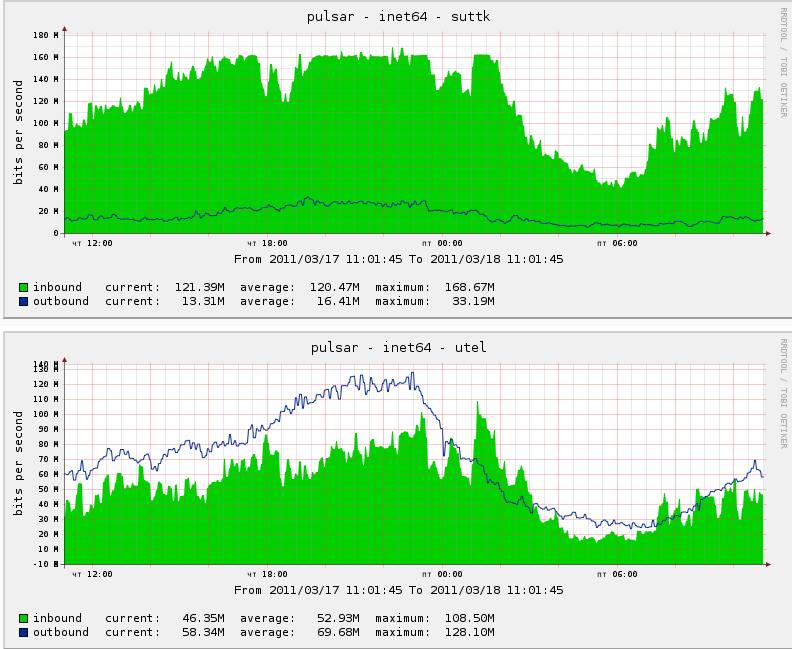Viewport: 792px width, 649px height.
Task: Click blue outbound swatch in suttk legend
Action: click(23, 301)
